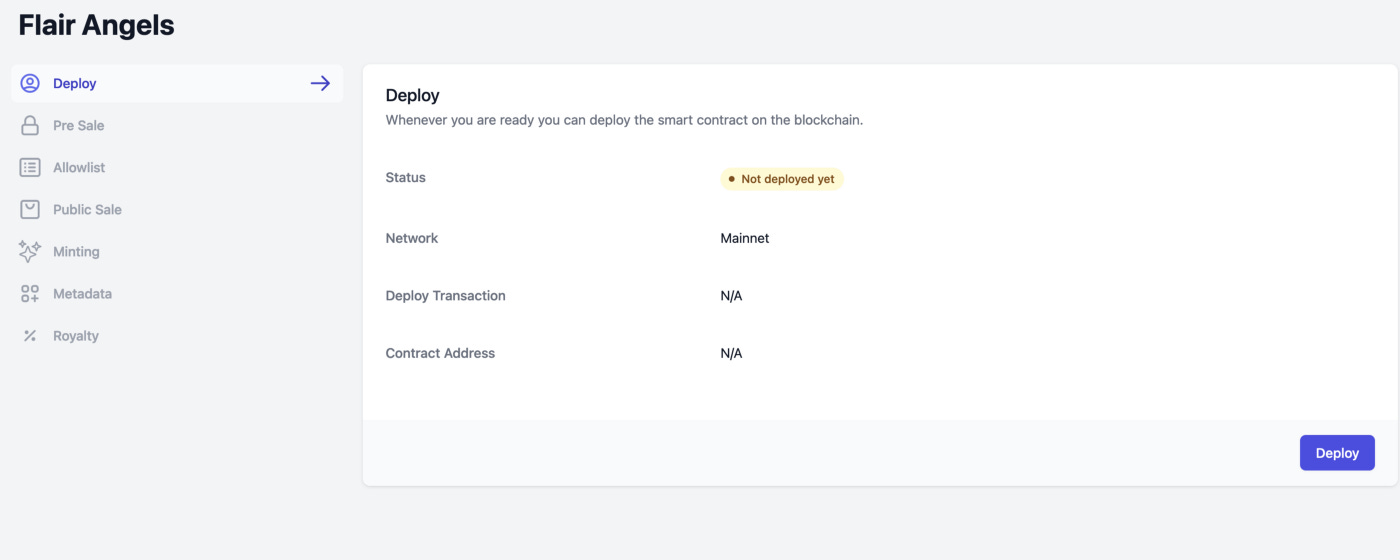Screen dimensions: 1400x560
Task: Select the Deploy sidebar label
Action: pos(75,84)
